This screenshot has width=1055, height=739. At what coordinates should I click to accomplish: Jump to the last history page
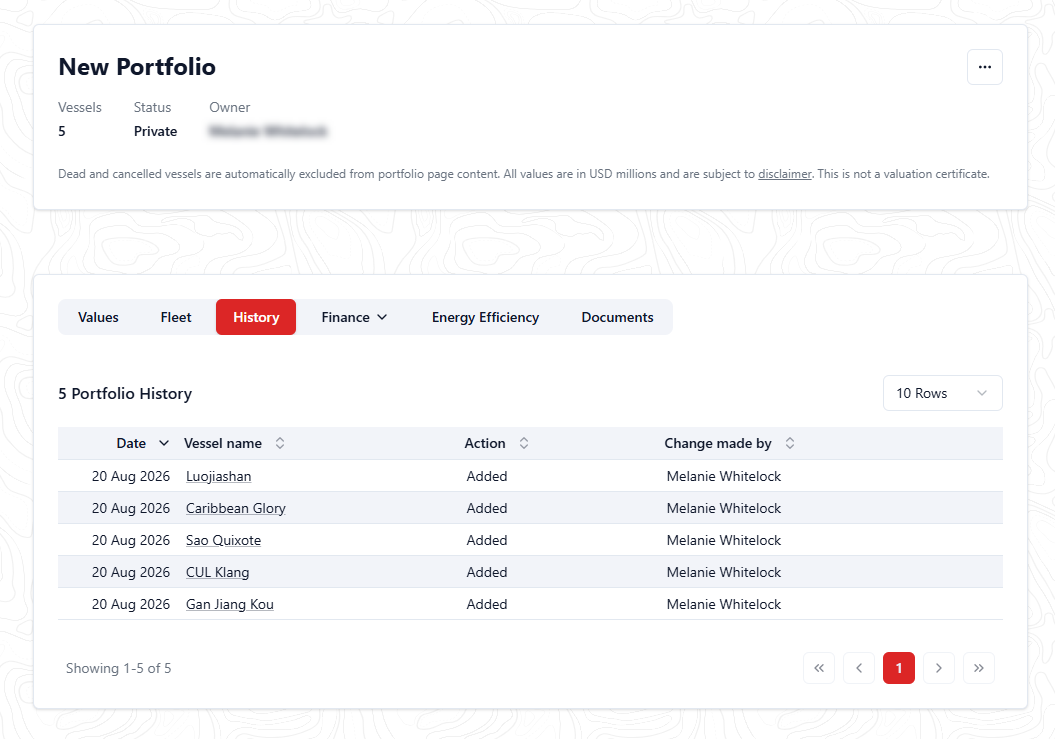tap(978, 668)
